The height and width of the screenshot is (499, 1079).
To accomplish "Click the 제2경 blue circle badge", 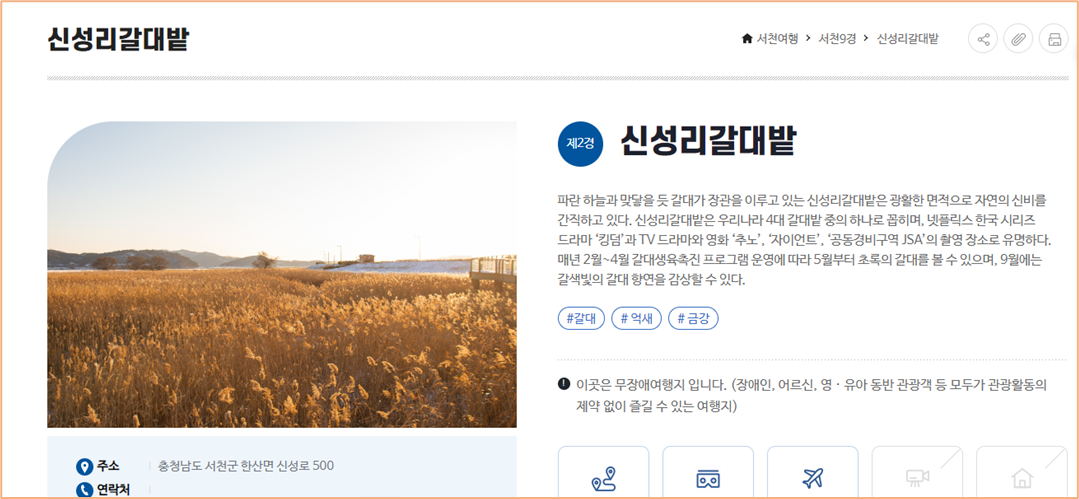I will (580, 144).
